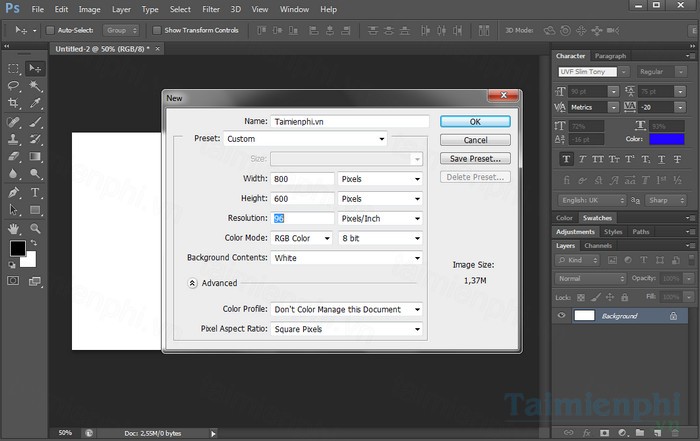Open the 8 bit depth dropdown

[x=380, y=238]
